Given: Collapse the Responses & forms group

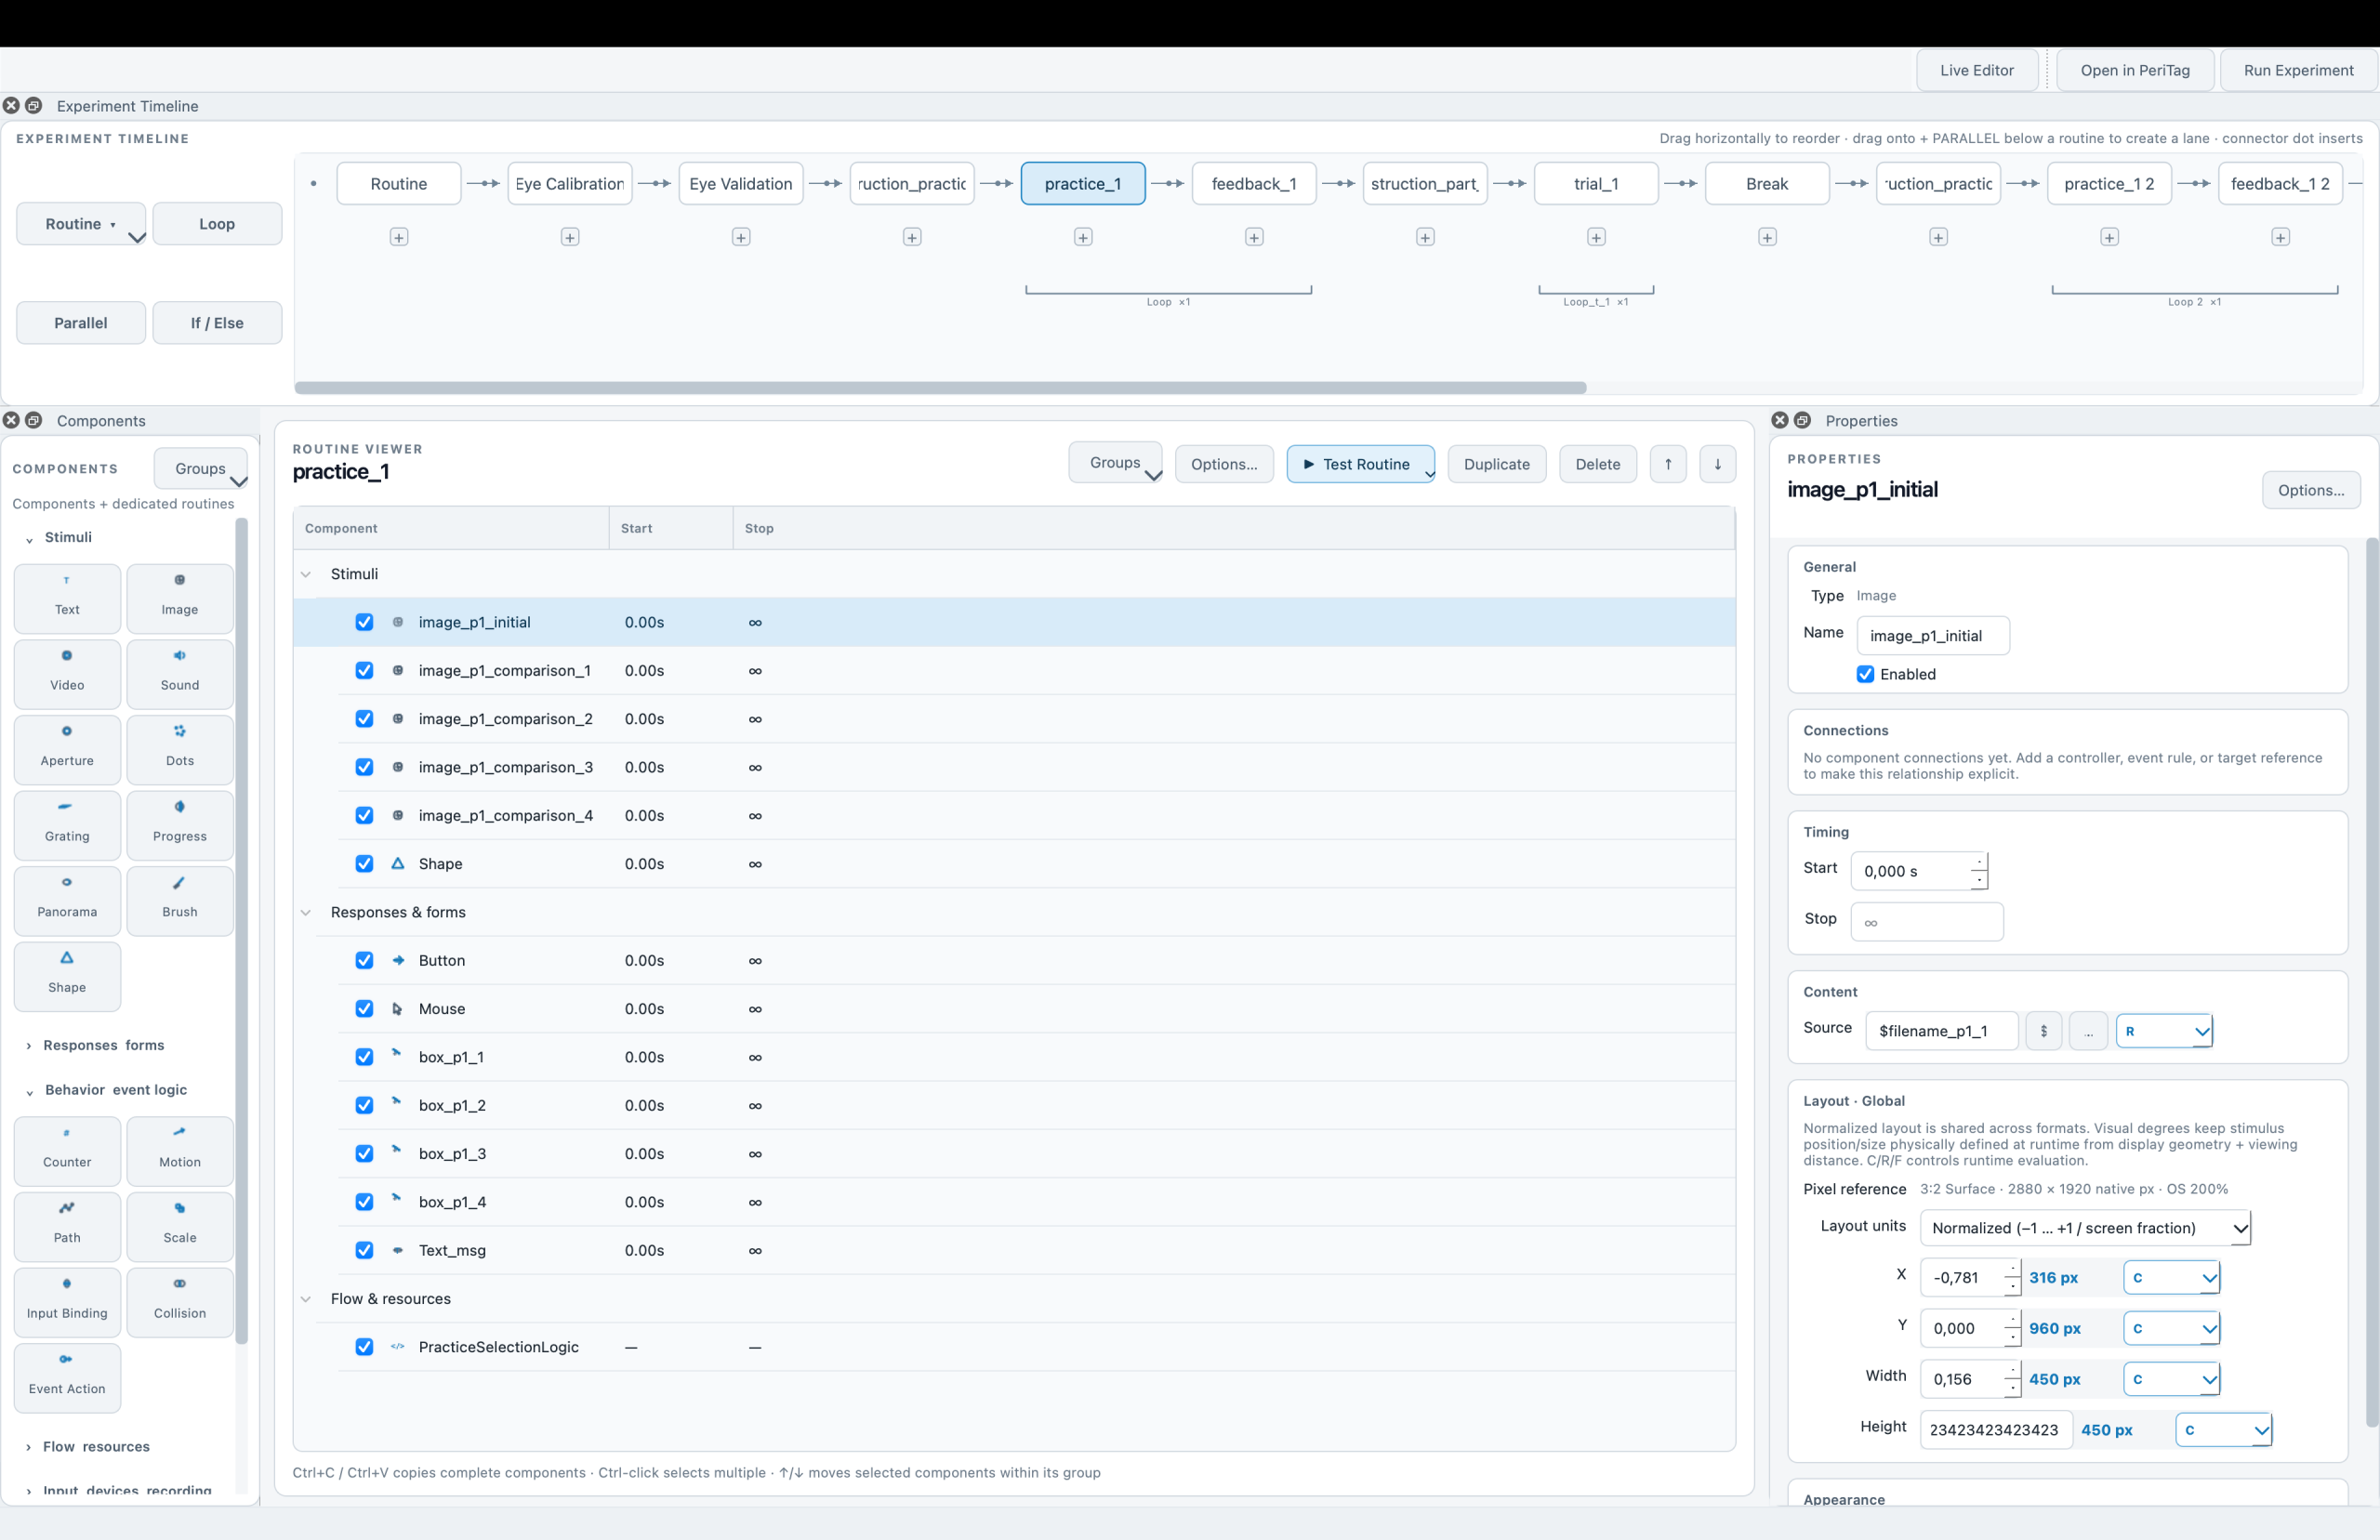Looking at the screenshot, I should (306, 912).
